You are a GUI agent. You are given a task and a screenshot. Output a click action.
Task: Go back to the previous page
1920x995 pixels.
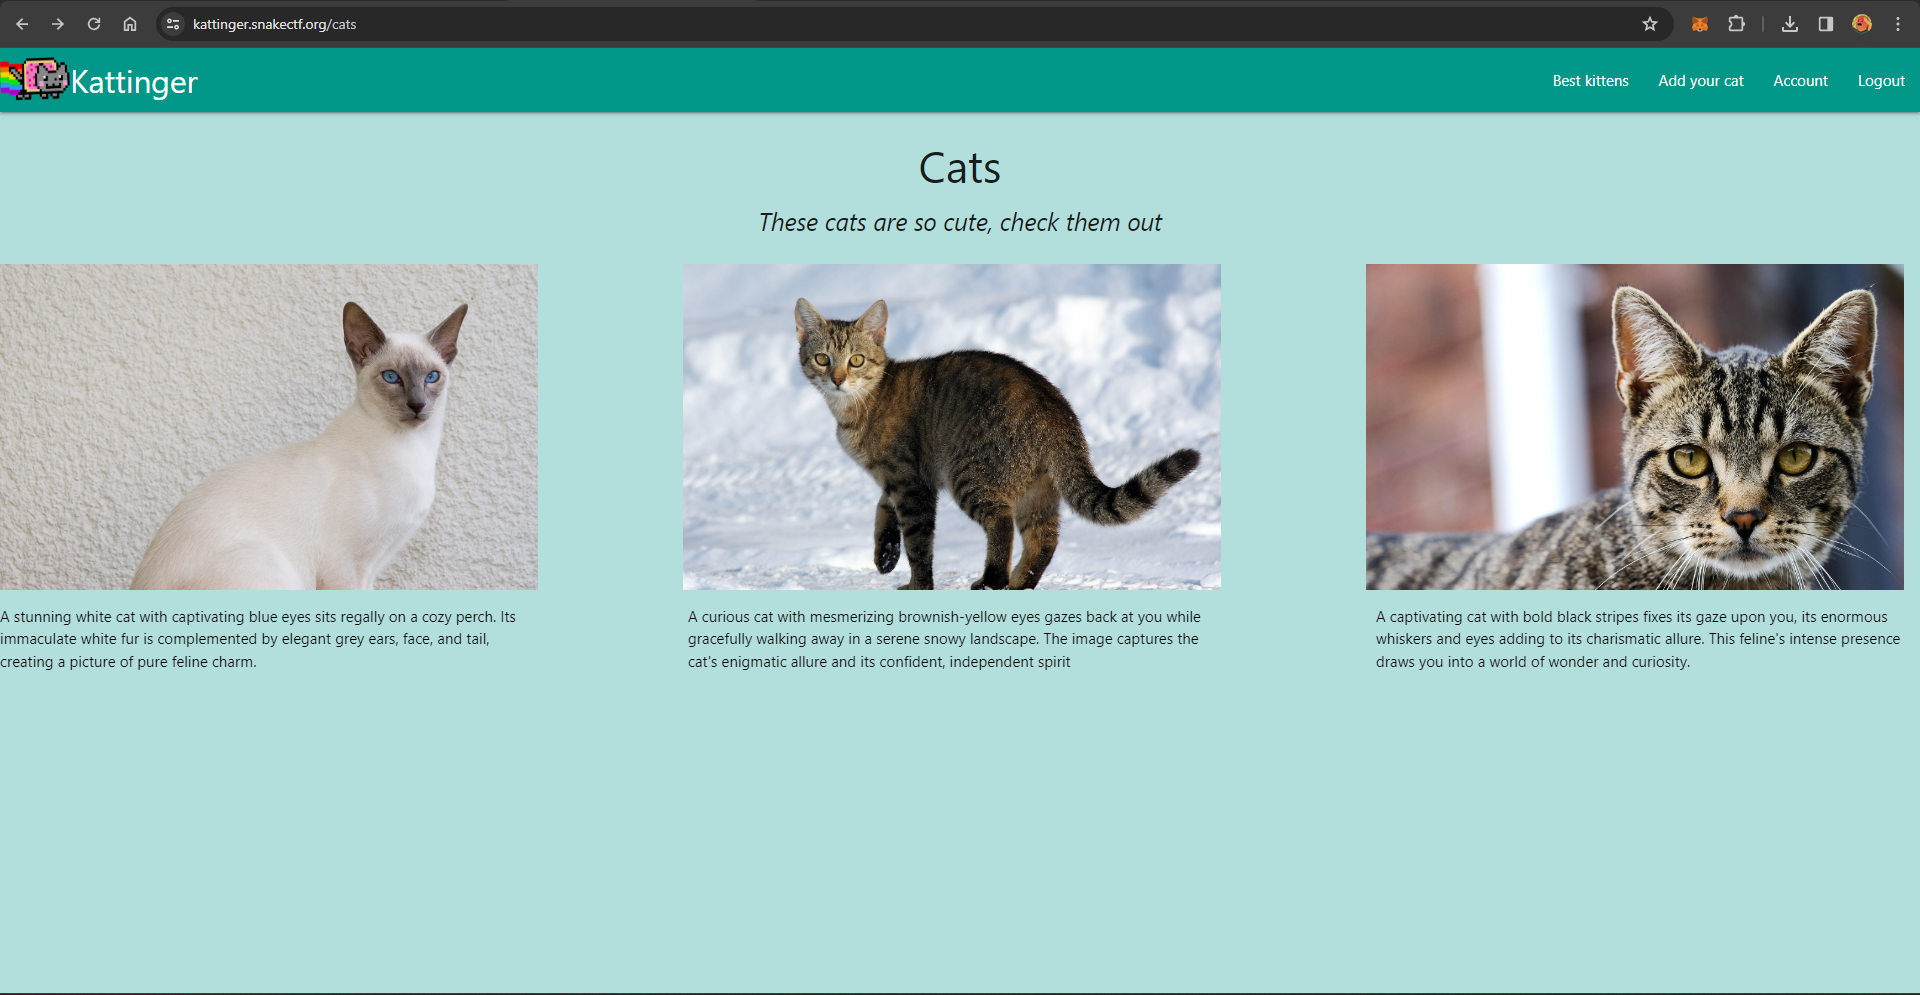click(22, 24)
